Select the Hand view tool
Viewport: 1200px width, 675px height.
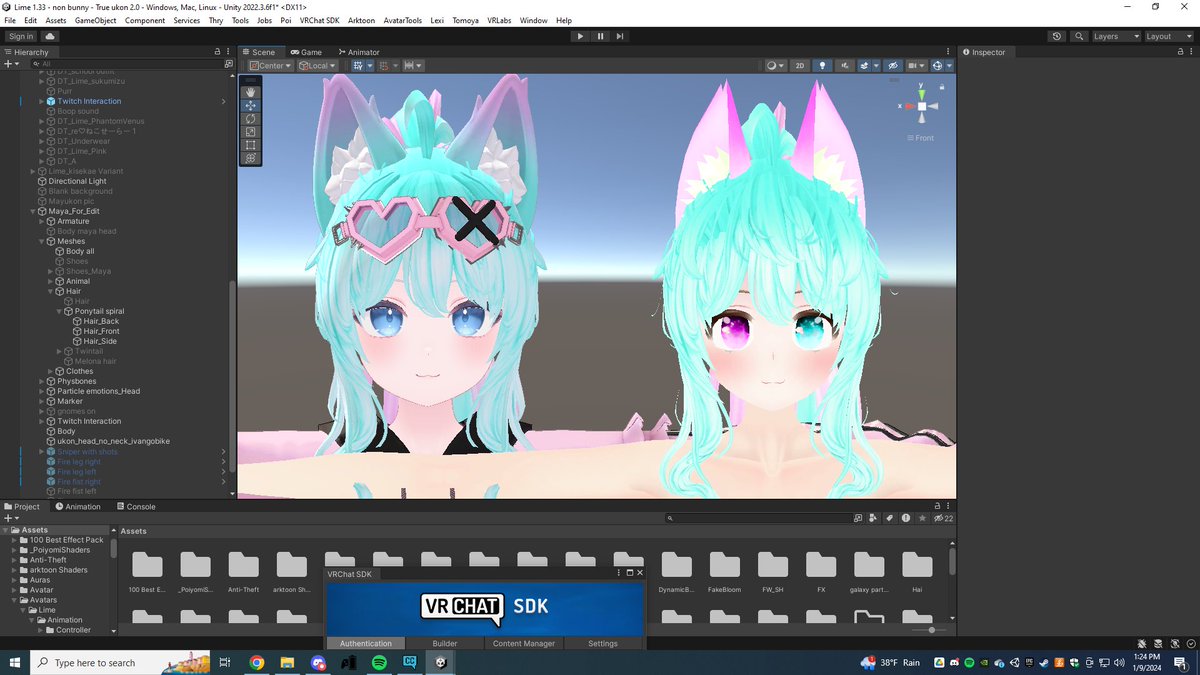point(251,92)
